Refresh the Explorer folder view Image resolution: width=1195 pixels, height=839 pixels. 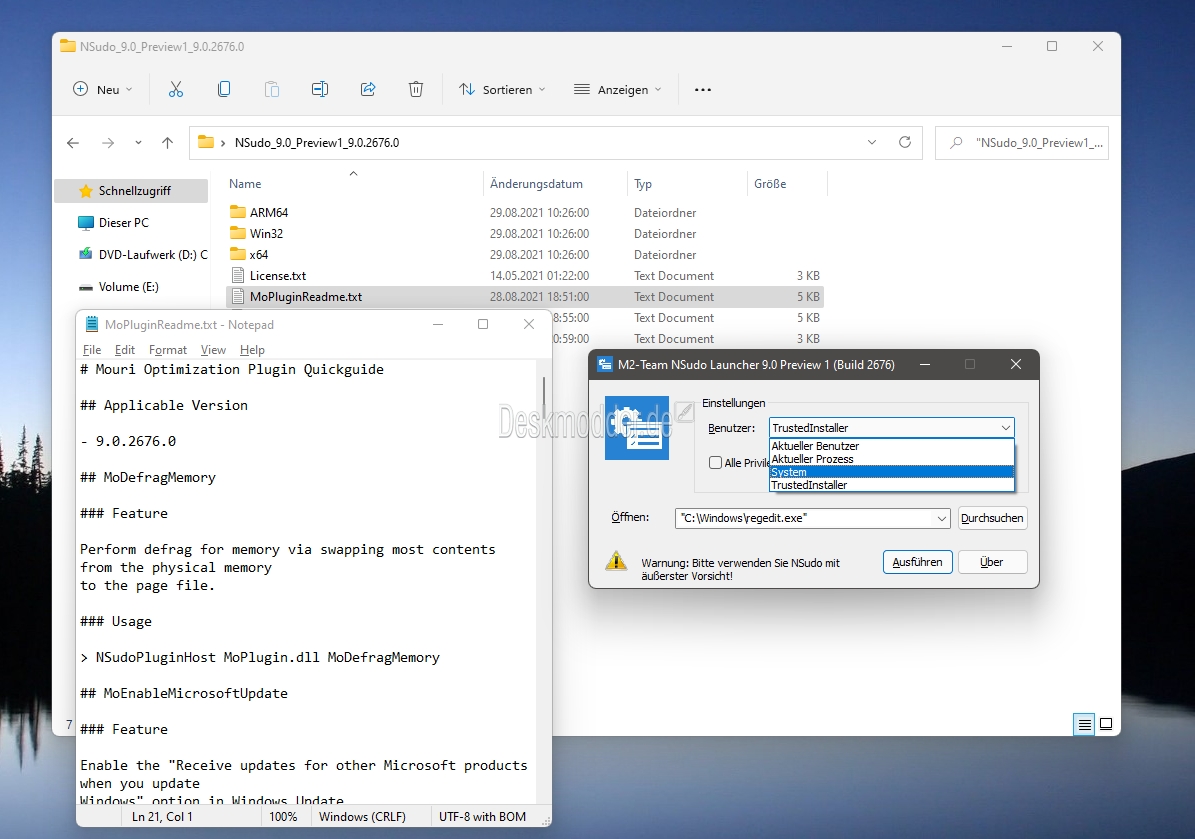tap(905, 142)
